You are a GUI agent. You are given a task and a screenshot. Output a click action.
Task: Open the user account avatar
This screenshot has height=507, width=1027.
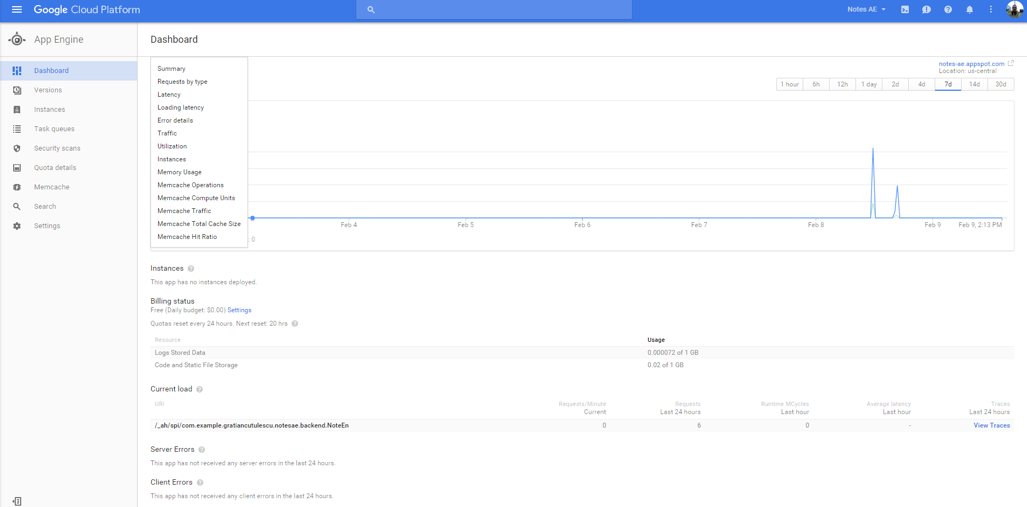(1013, 10)
